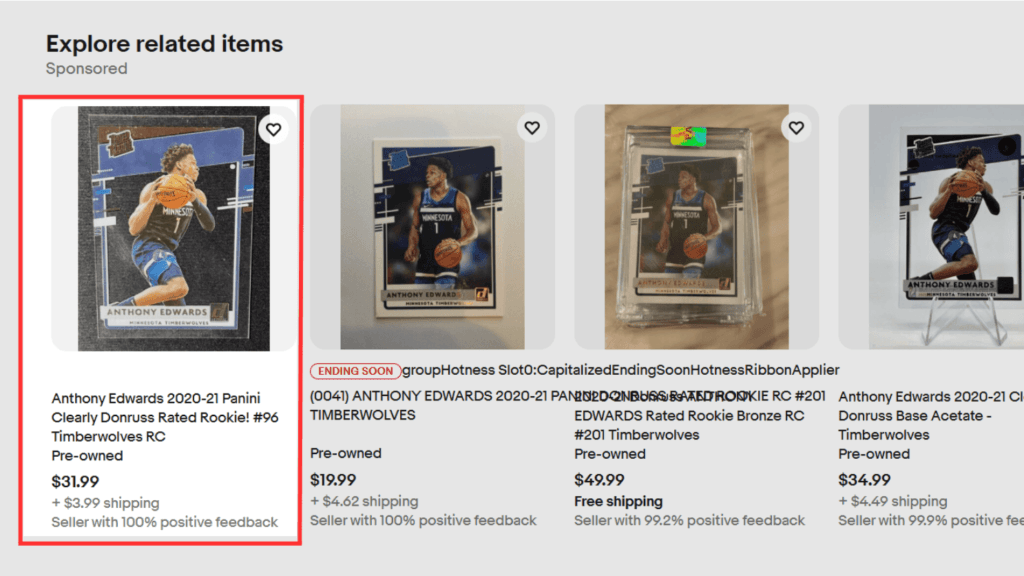Open the Base Acetate card on stand image
Image resolution: width=1024 pixels, height=576 pixels.
[x=931, y=227]
